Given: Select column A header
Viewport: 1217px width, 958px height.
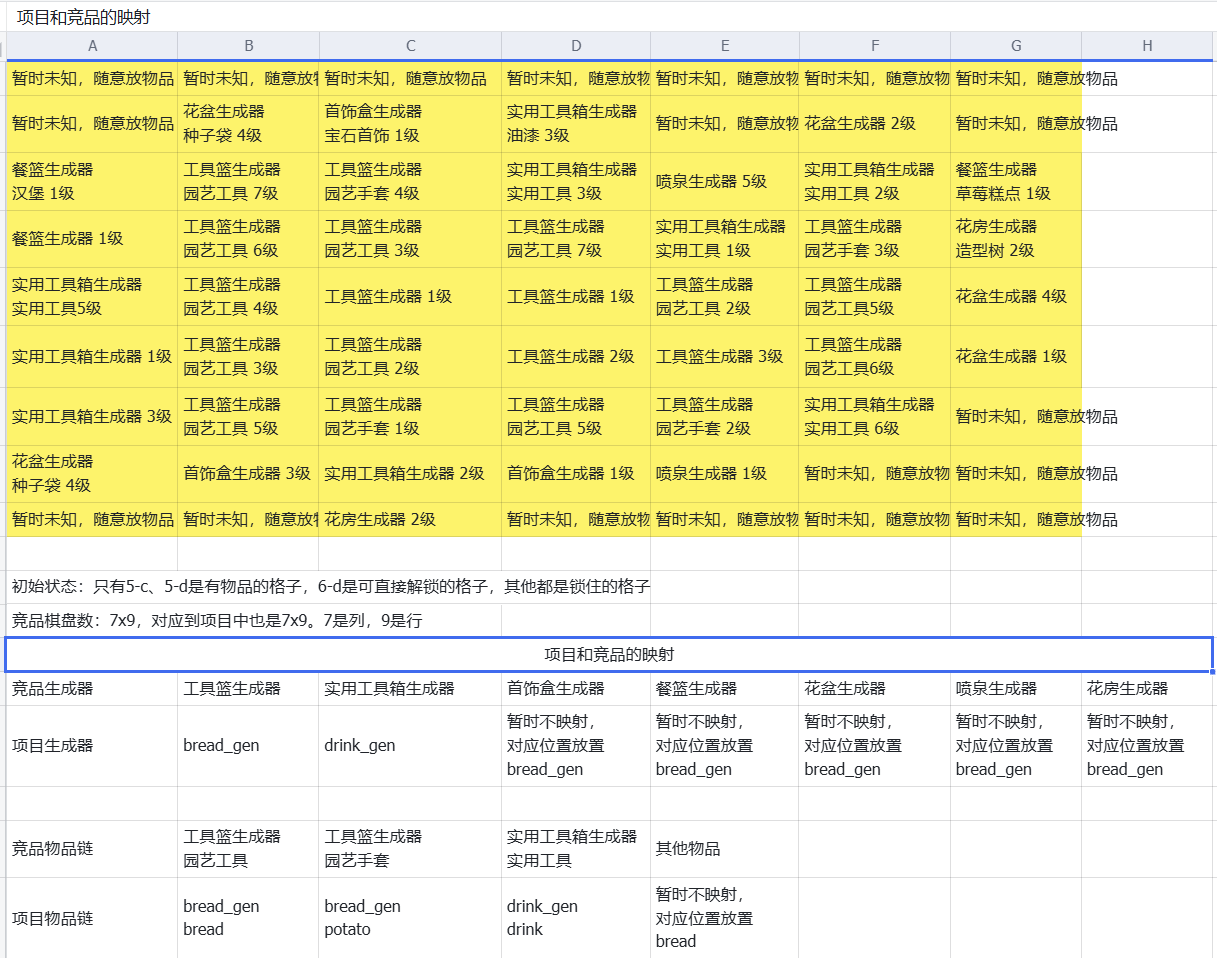Looking at the screenshot, I should coord(92,46).
